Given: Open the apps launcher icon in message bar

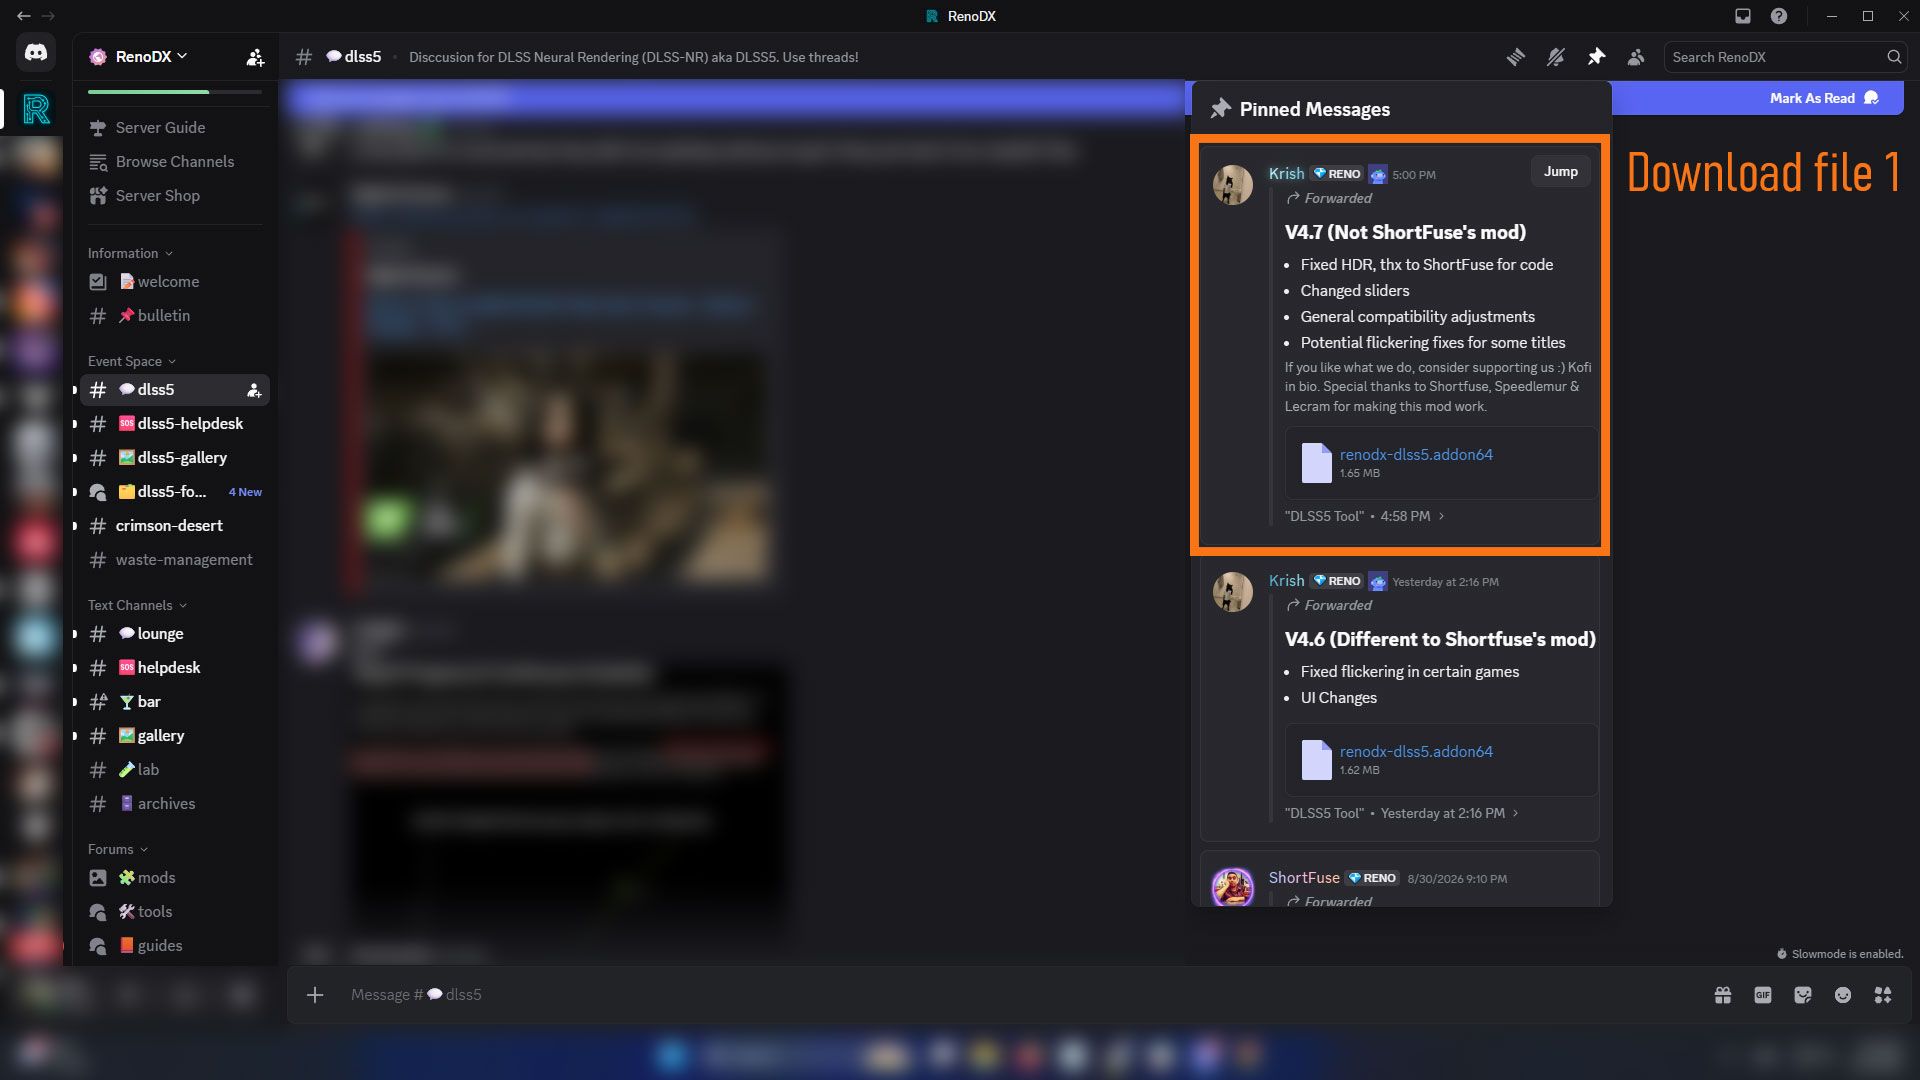Looking at the screenshot, I should click(1883, 995).
